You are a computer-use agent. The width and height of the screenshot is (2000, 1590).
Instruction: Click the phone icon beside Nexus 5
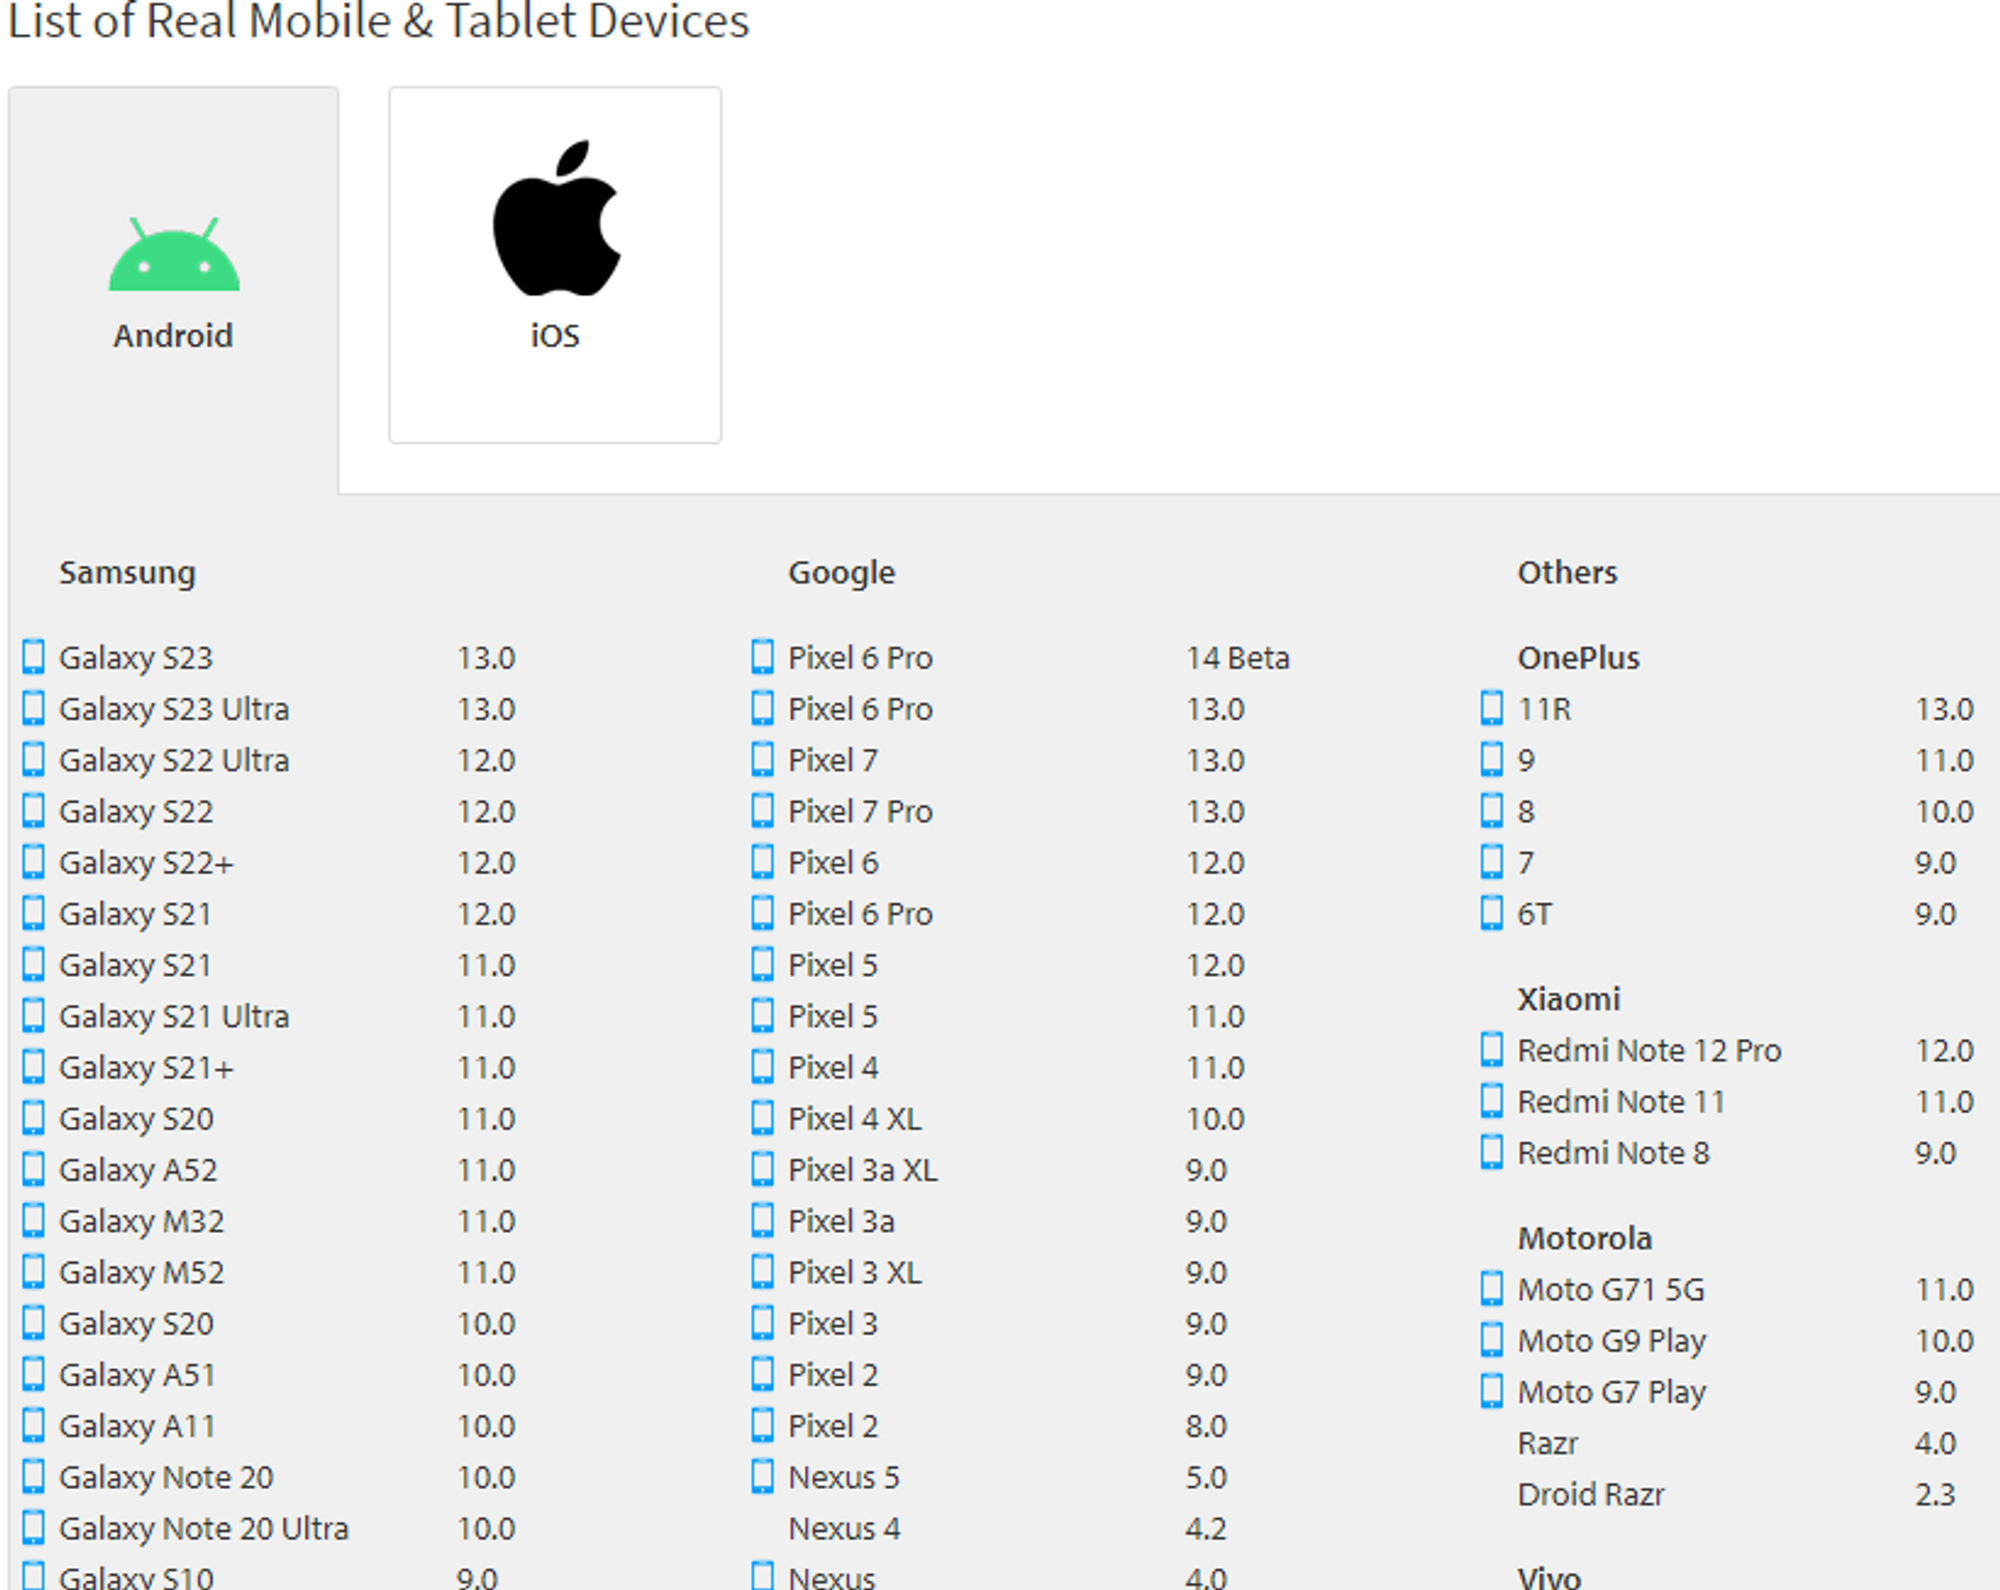pos(762,1476)
